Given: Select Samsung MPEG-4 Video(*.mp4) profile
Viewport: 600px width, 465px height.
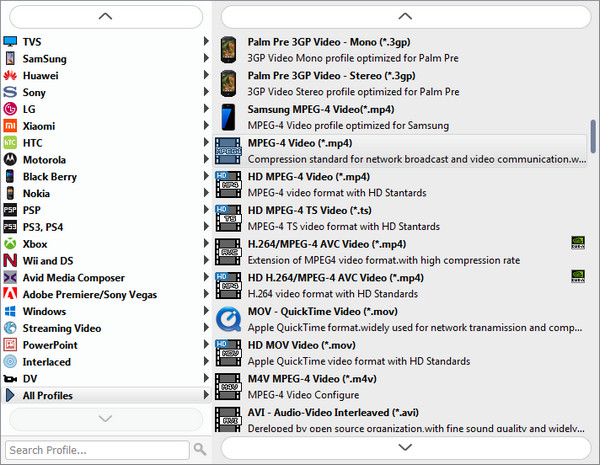Looking at the screenshot, I should click(x=400, y=117).
